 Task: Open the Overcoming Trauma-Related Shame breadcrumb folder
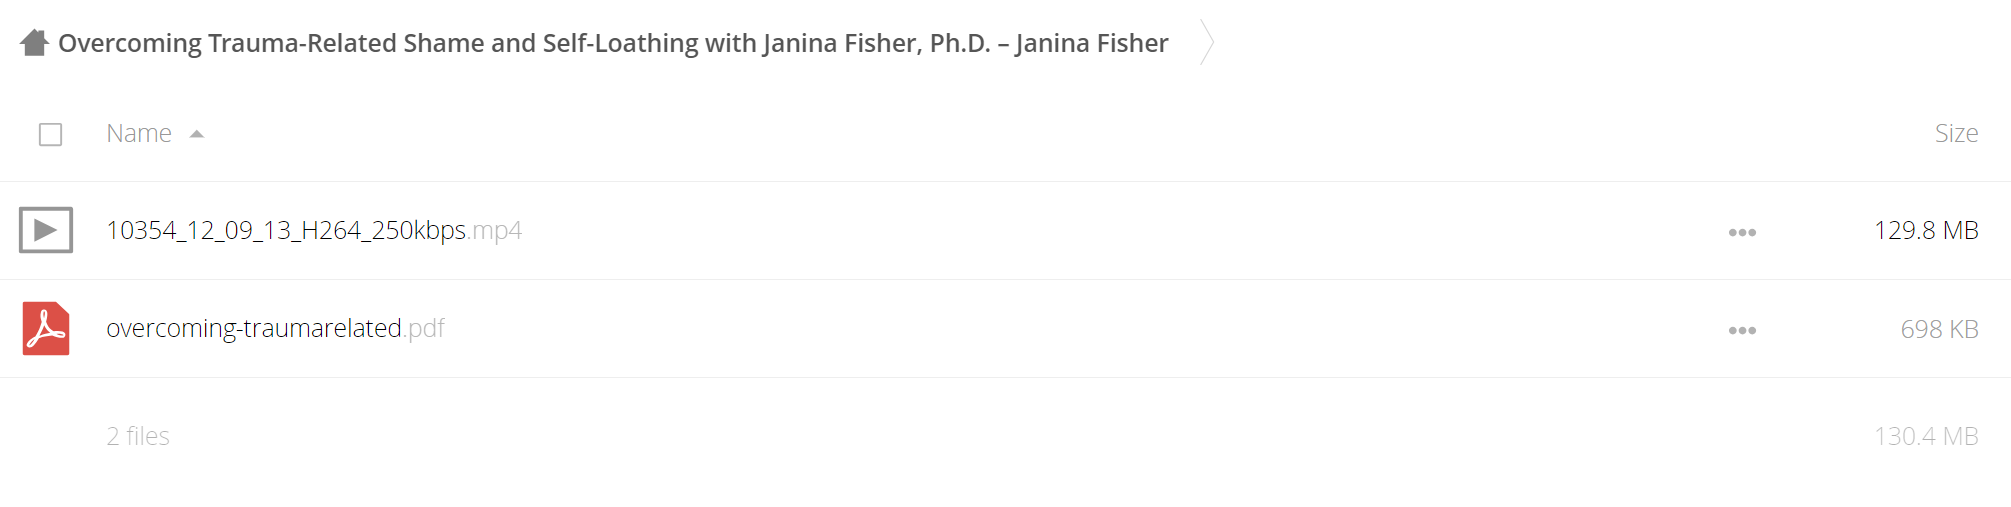613,43
